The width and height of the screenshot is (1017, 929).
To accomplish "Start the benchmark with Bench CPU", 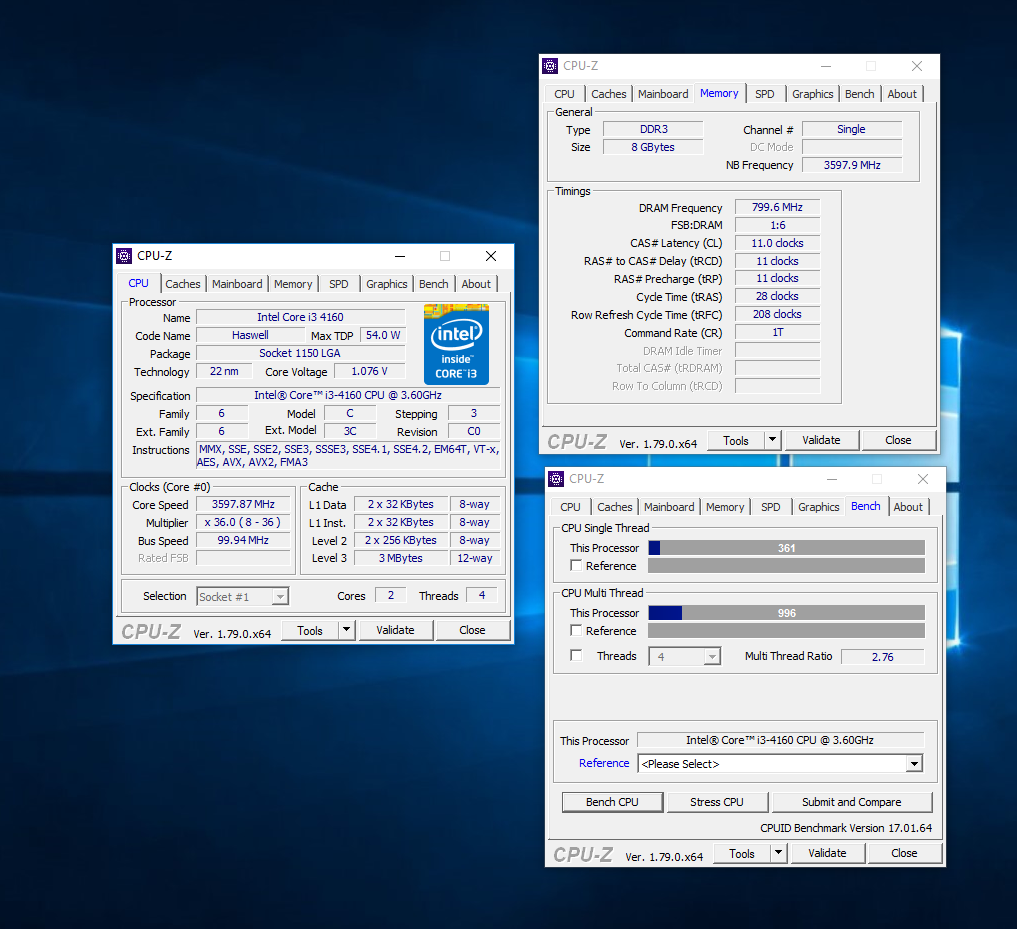I will [612, 802].
